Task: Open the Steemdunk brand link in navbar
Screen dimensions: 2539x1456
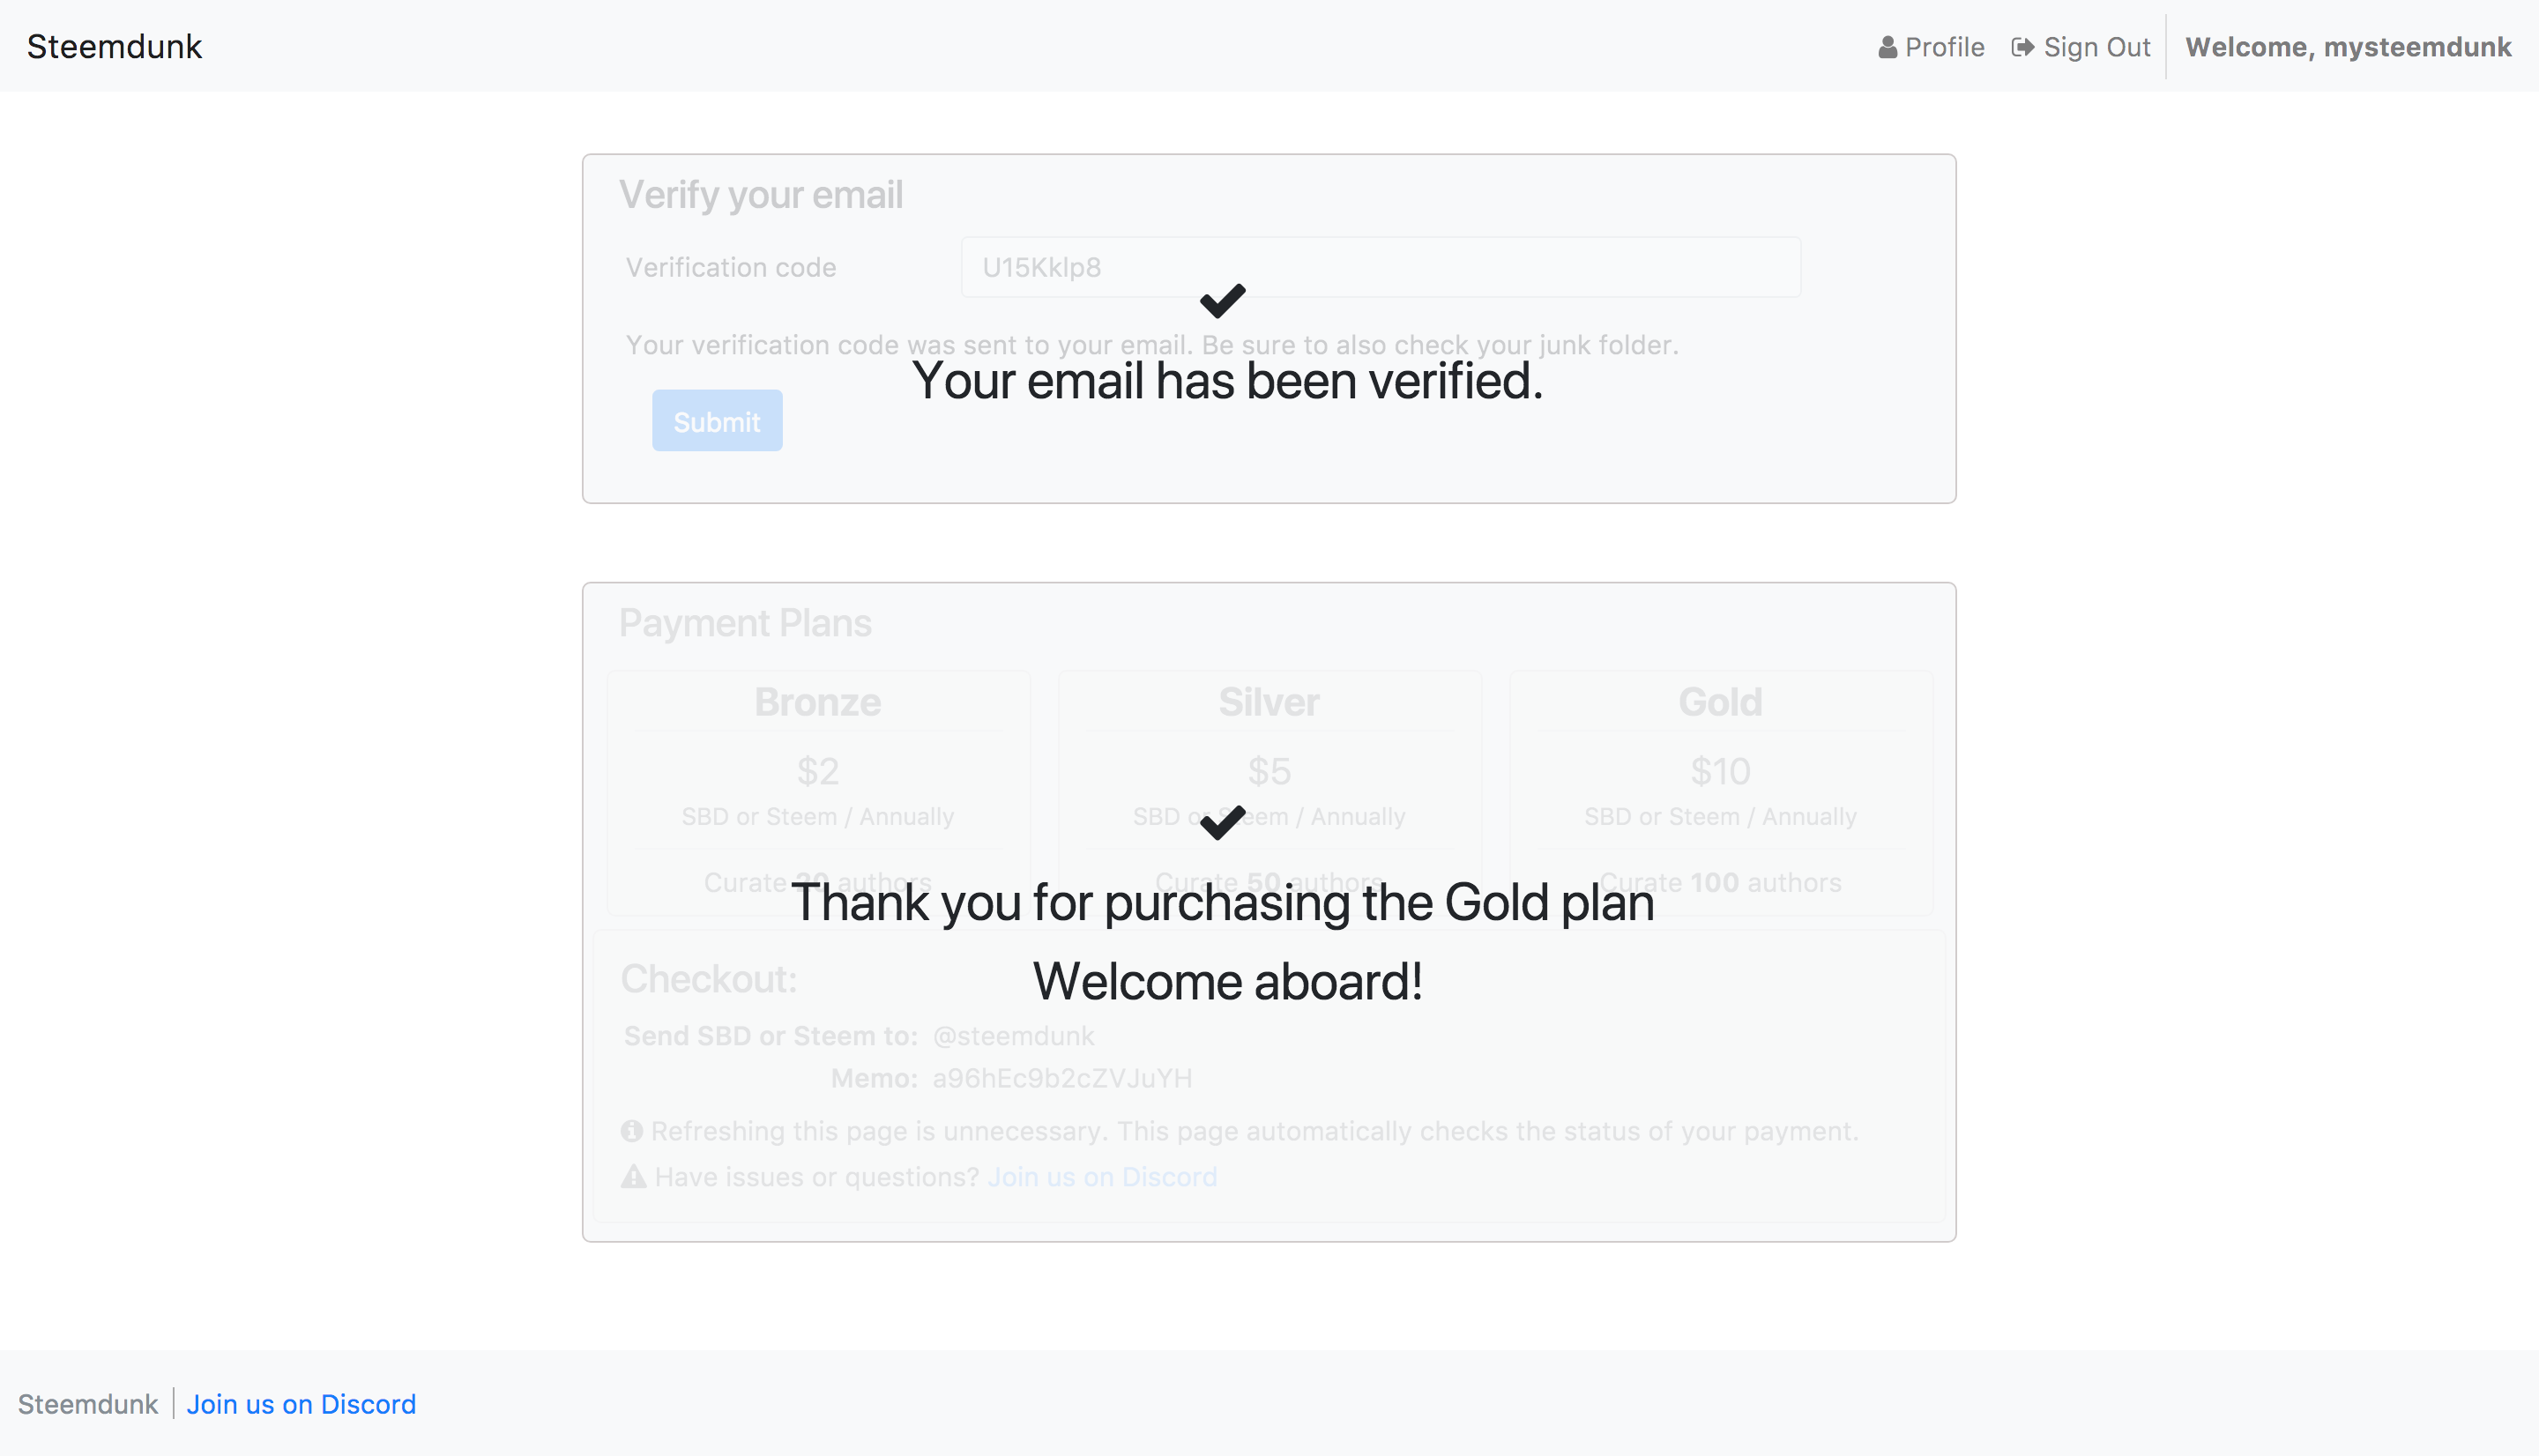Action: click(114, 47)
